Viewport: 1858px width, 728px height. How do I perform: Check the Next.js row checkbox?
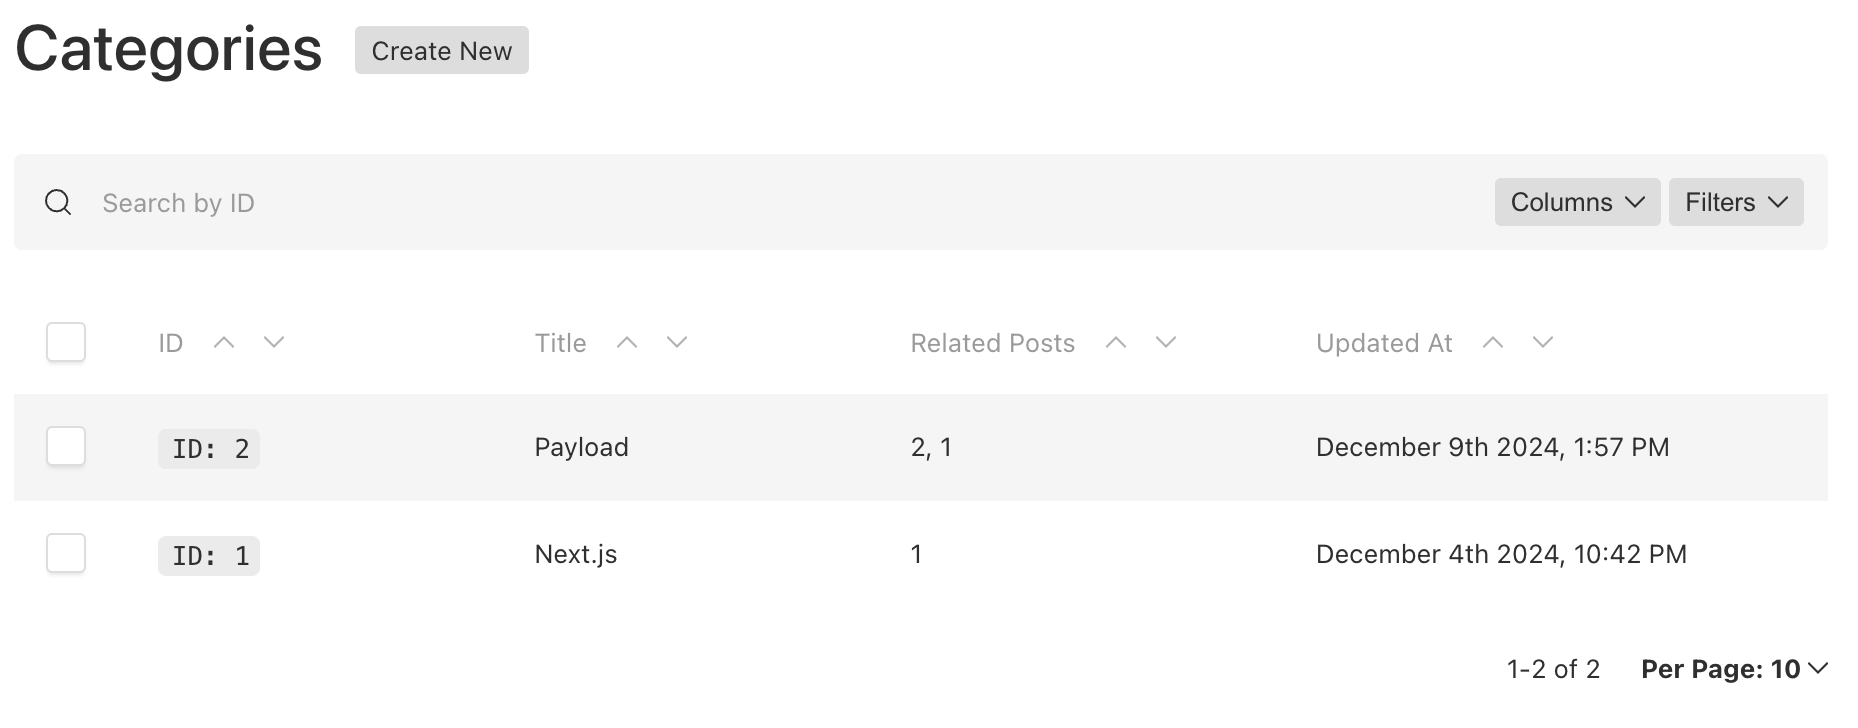[x=66, y=553]
